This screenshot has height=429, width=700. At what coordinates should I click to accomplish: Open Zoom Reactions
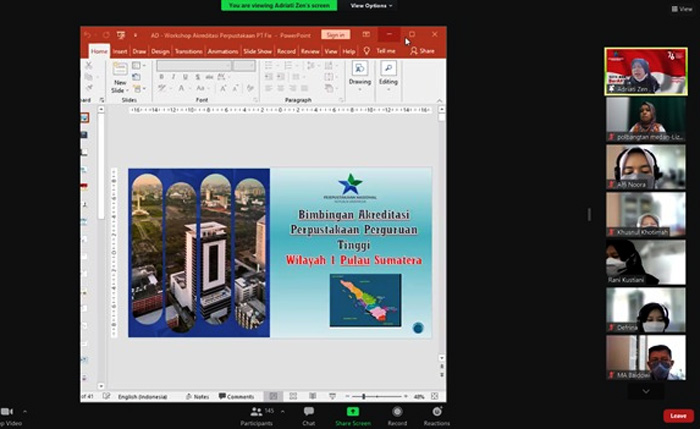[x=437, y=416]
